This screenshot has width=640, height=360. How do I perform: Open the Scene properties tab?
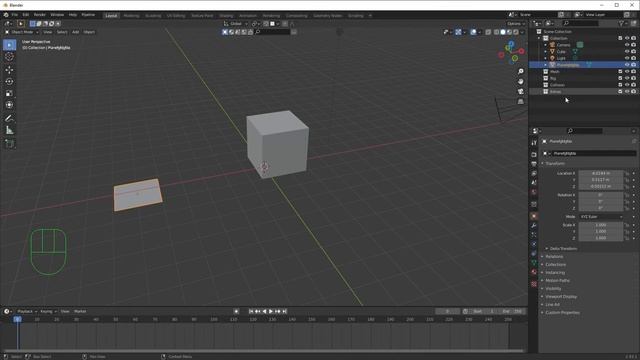[534, 182]
